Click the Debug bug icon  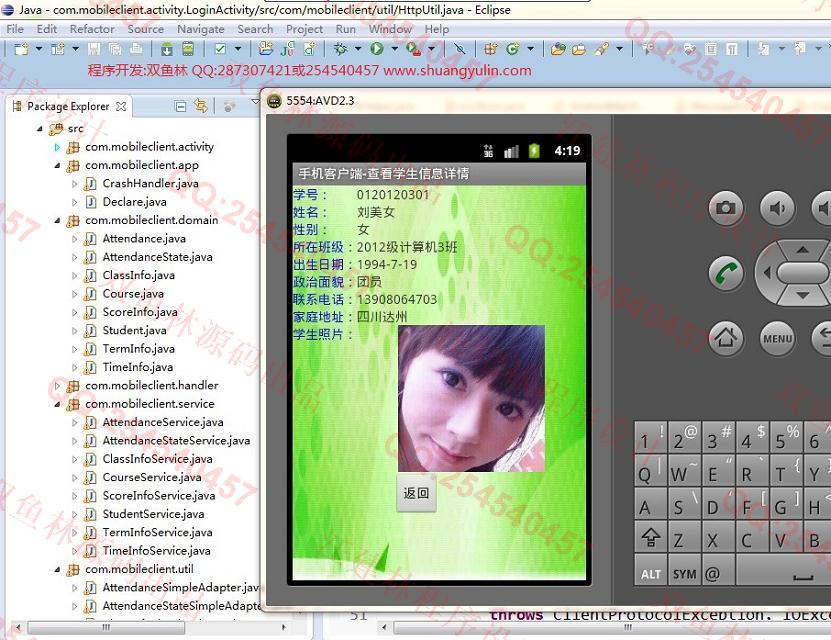point(340,49)
